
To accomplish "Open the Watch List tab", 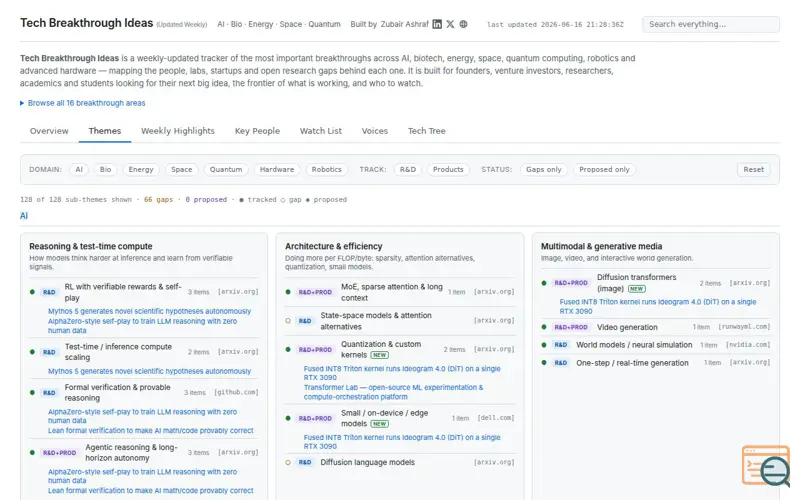I will tap(320, 131).
